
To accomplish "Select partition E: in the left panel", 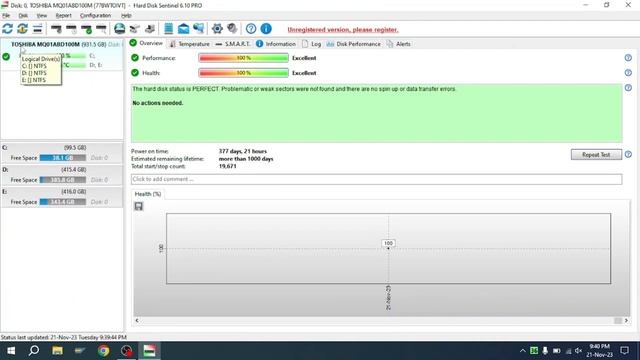I will (62, 197).
